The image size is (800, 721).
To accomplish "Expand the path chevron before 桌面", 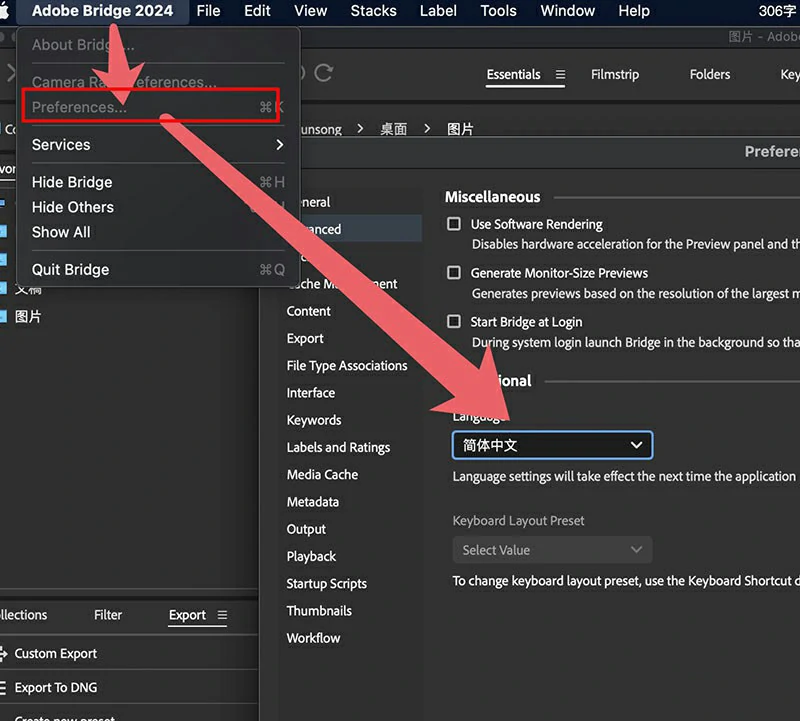I will pyautogui.click(x=360, y=129).
